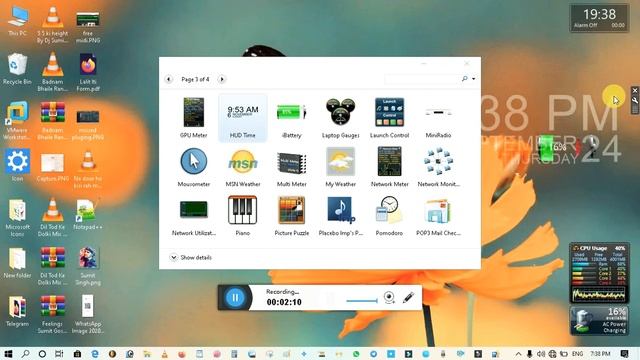Open the notification center icon
The image size is (640, 360).
click(624, 354)
